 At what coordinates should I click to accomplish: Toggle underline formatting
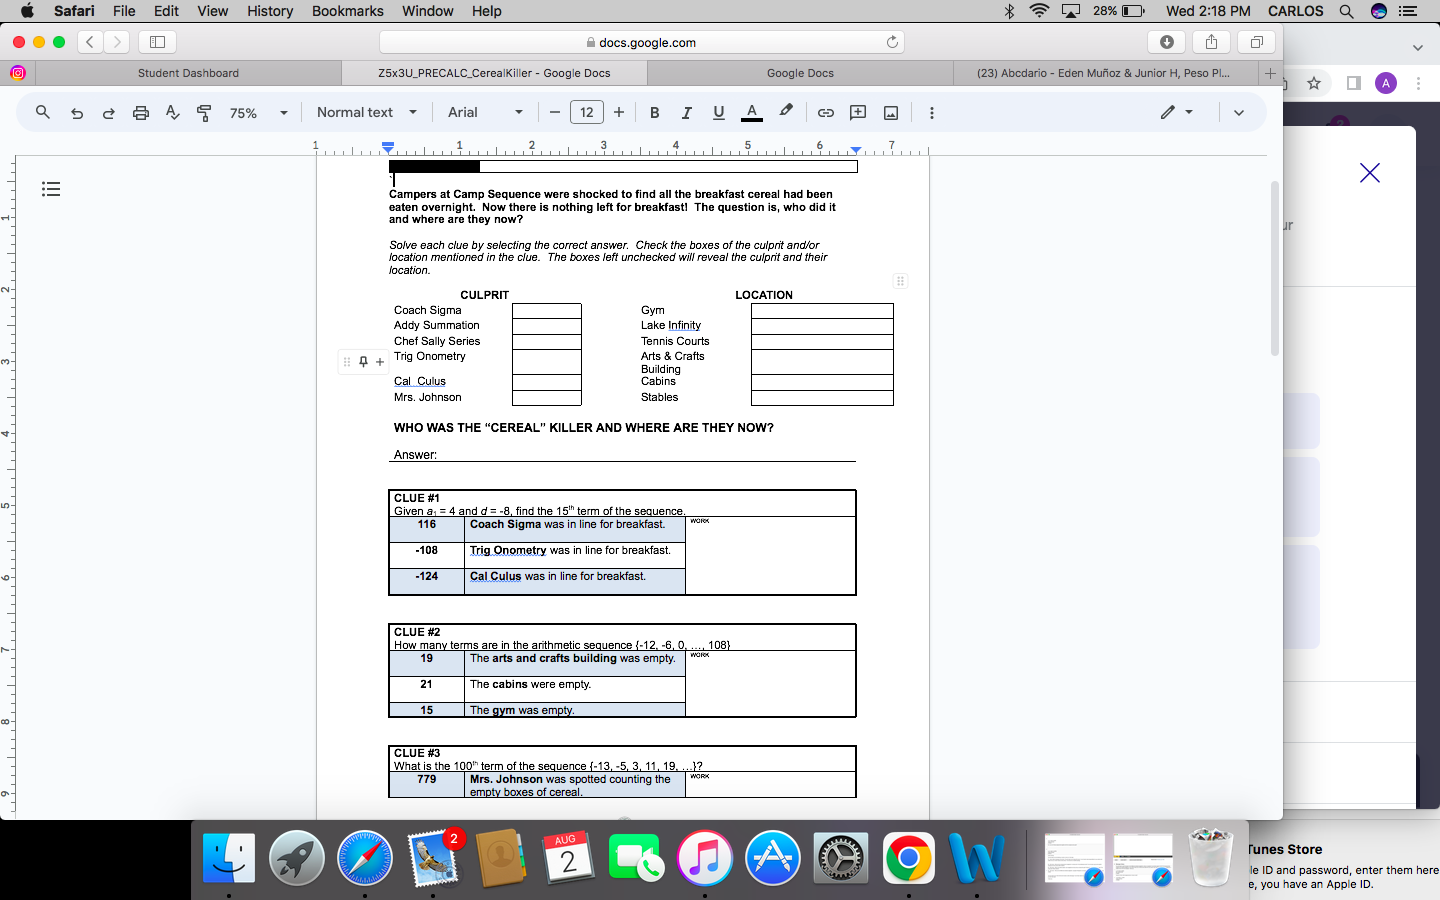pyautogui.click(x=718, y=113)
